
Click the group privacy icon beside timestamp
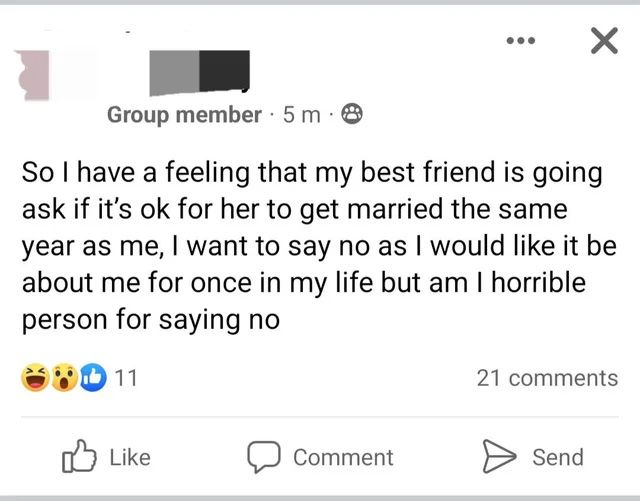[x=352, y=115]
